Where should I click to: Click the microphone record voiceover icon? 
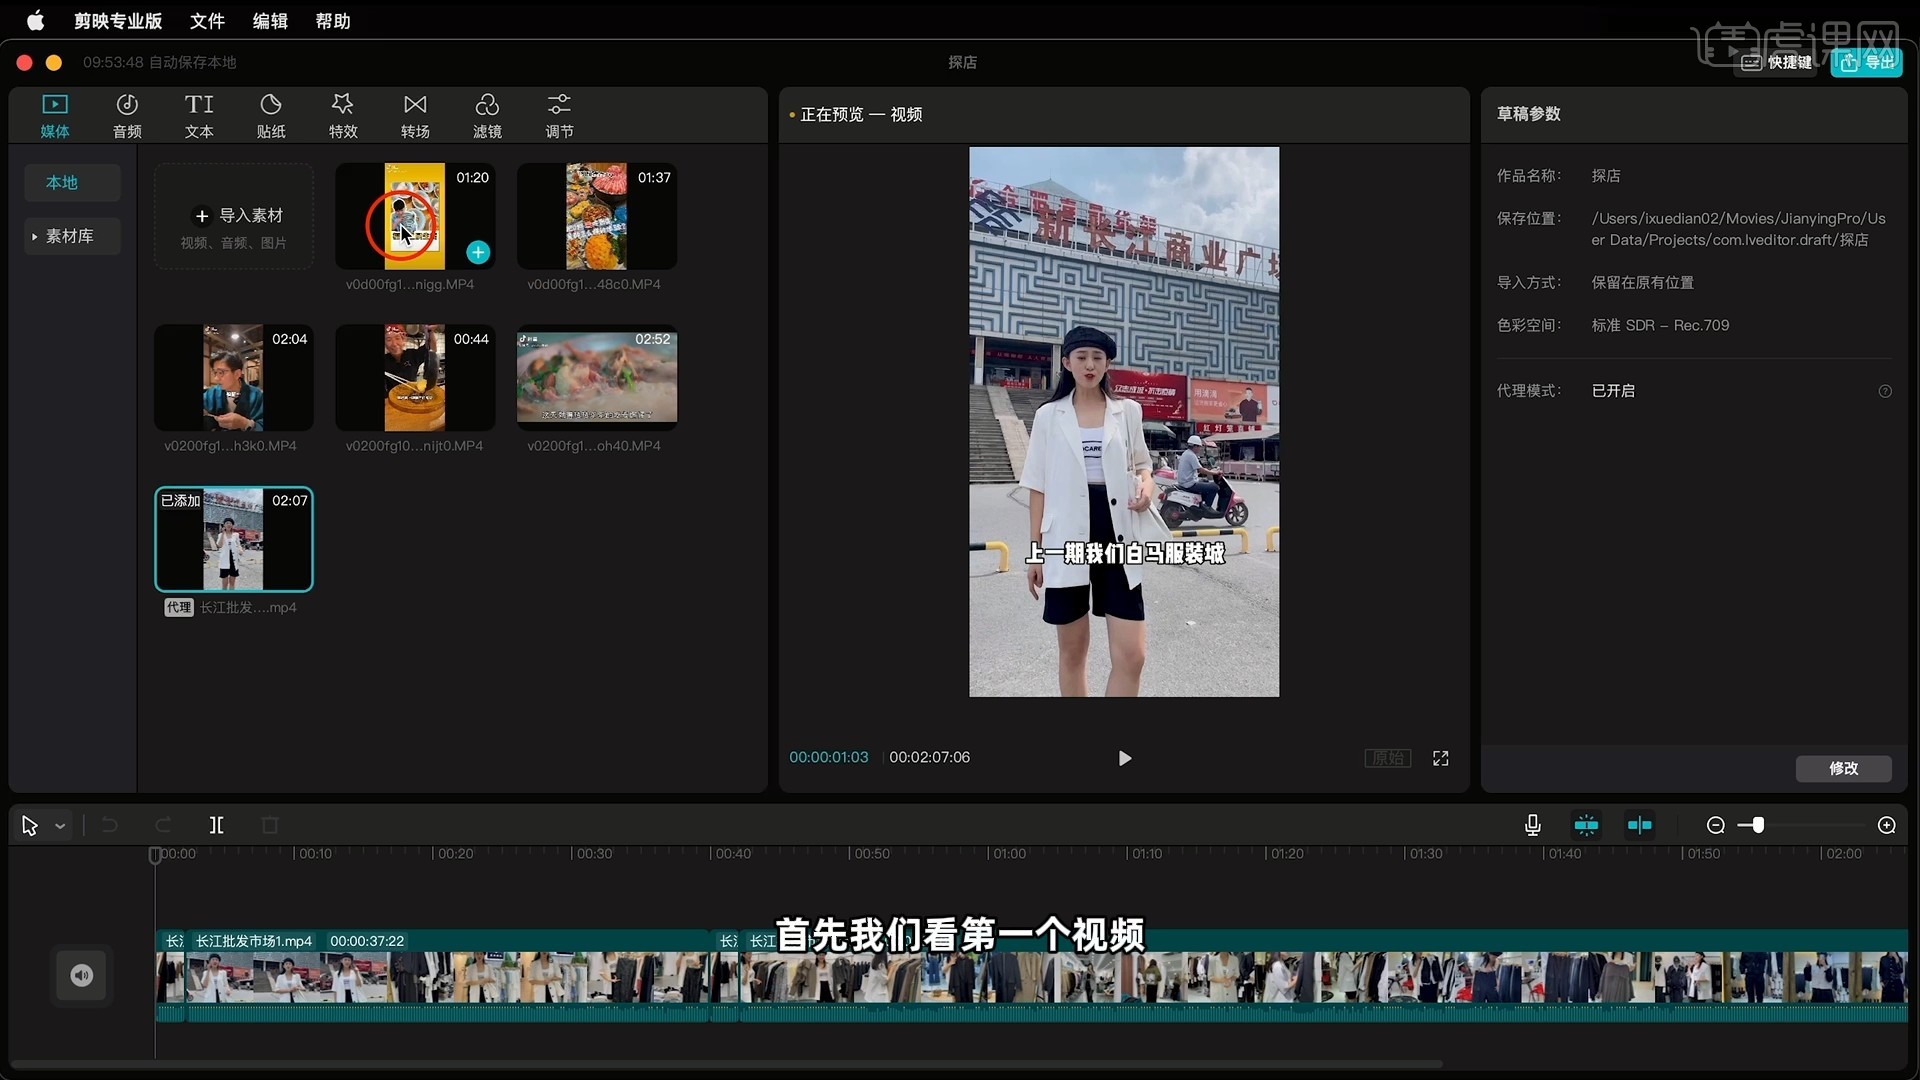1532,825
